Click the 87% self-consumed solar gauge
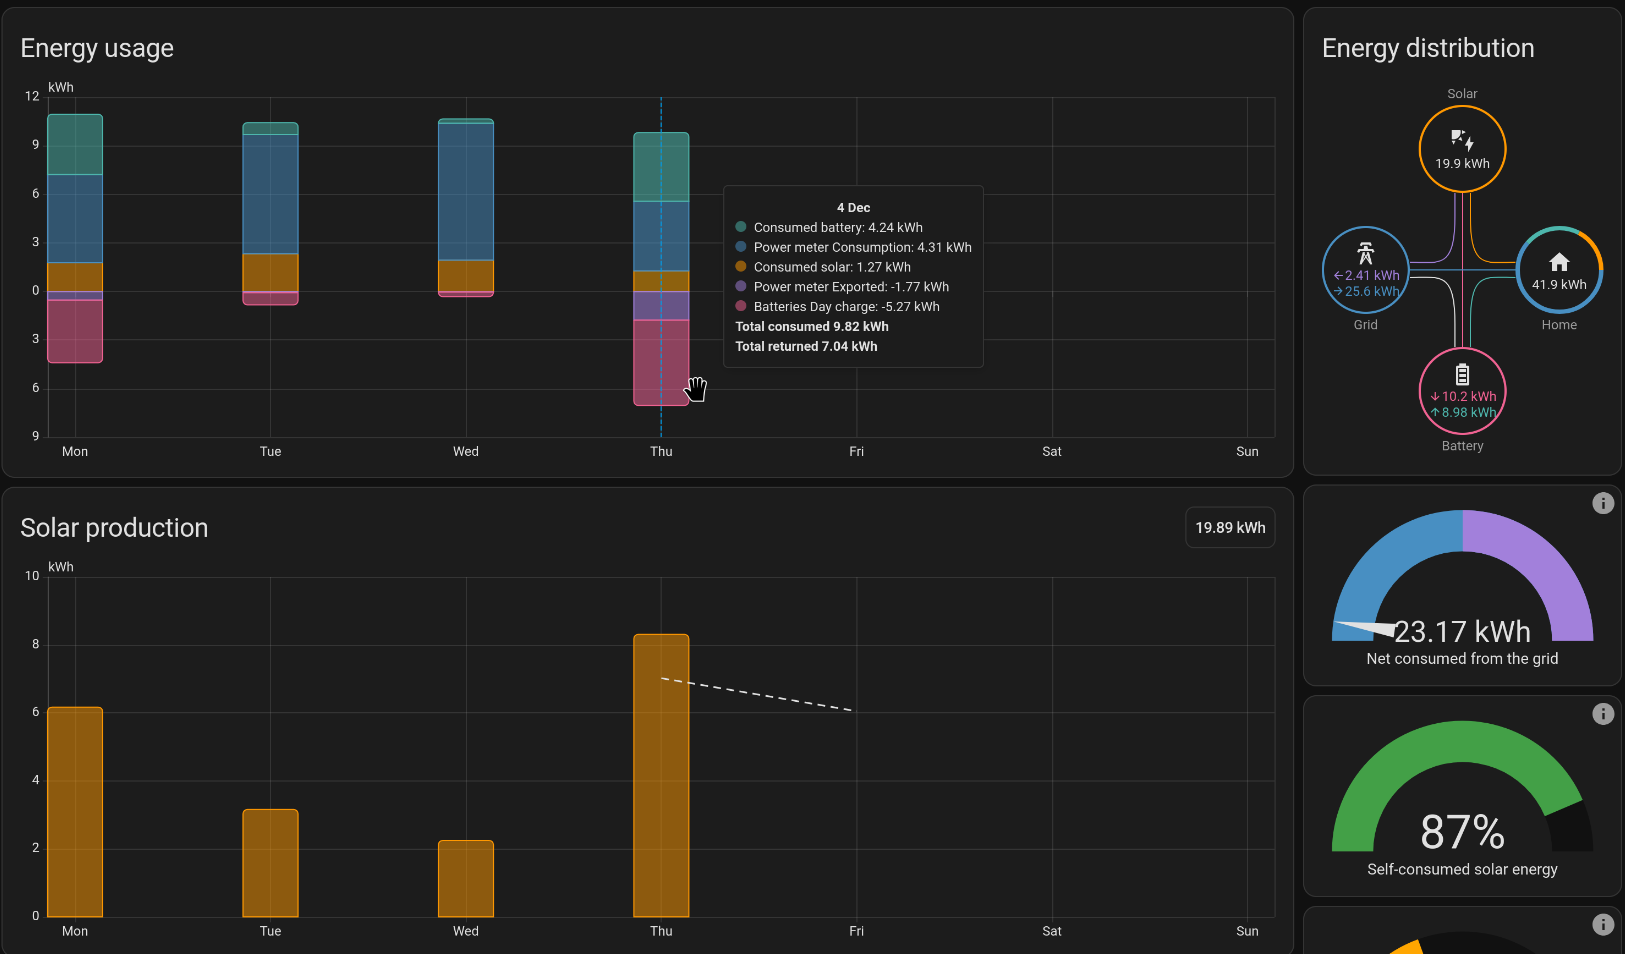 [1462, 790]
